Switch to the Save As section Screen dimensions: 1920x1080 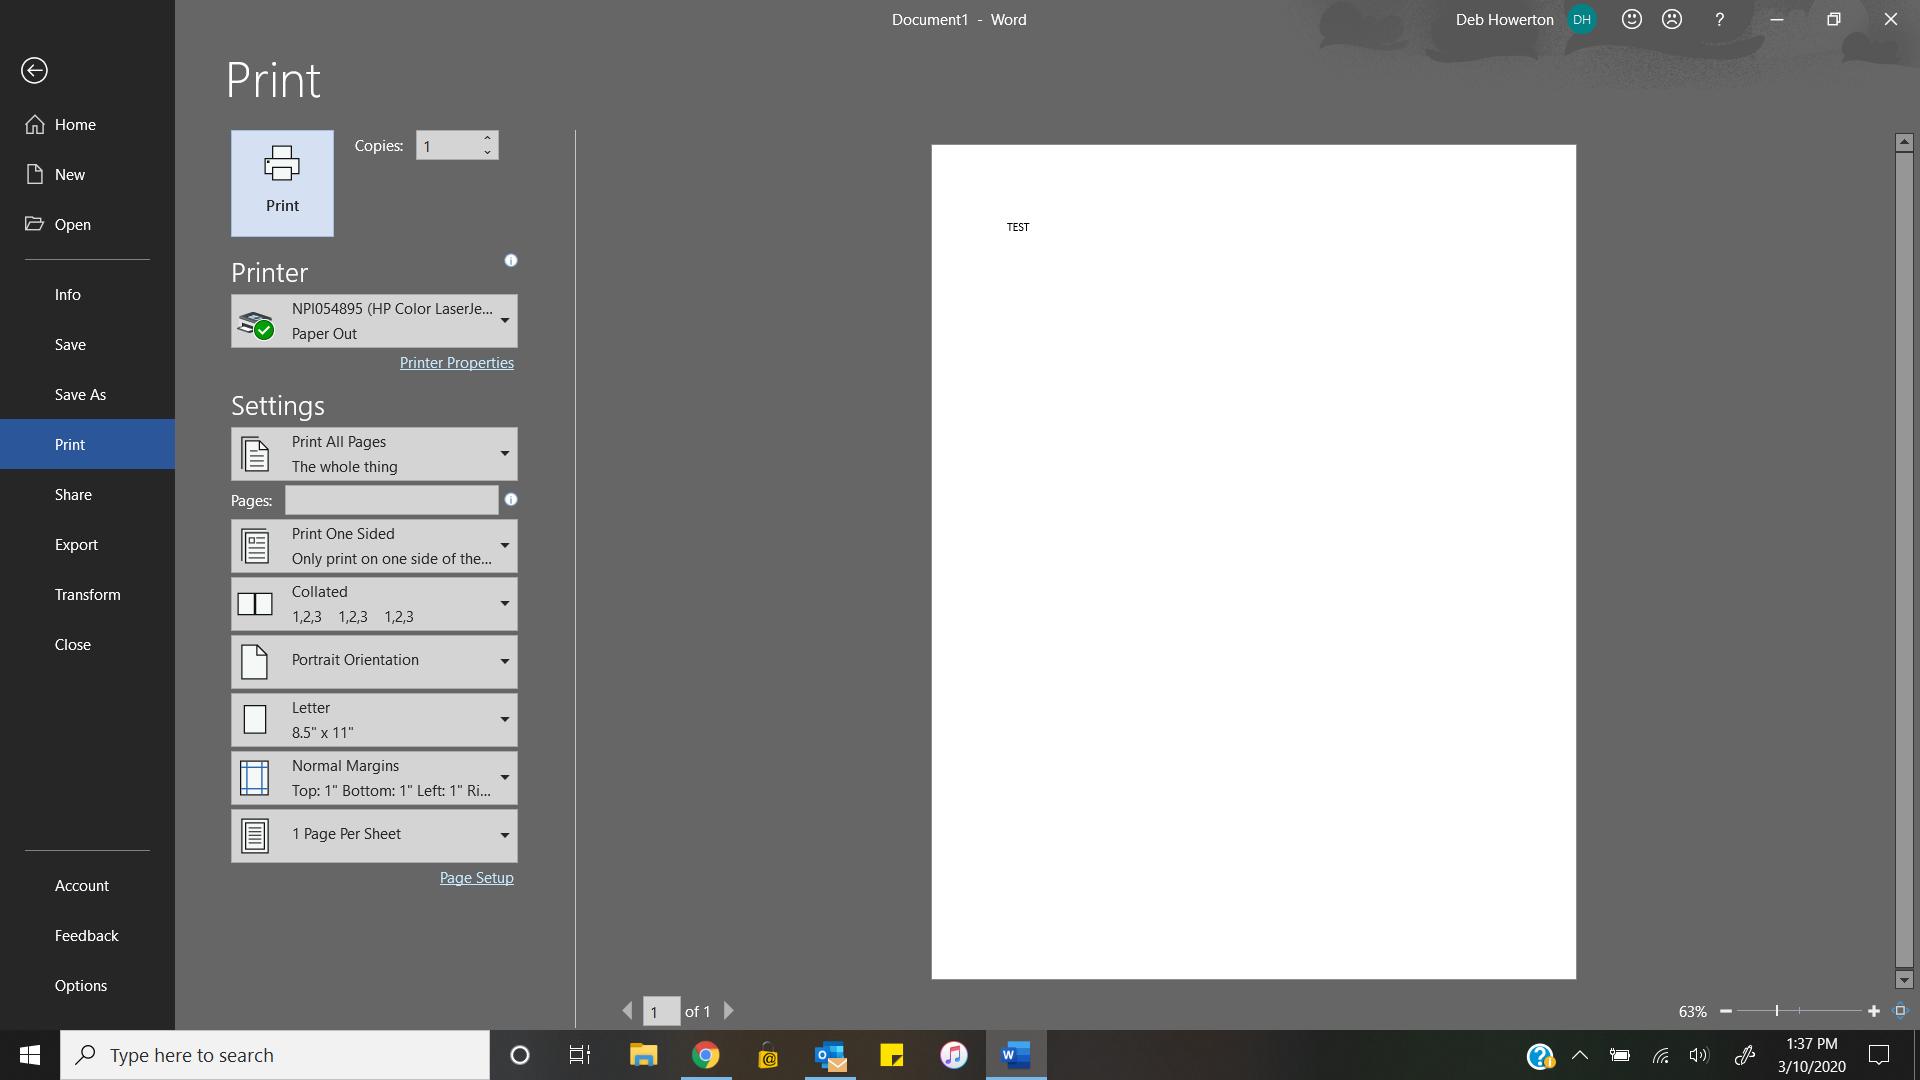tap(80, 394)
